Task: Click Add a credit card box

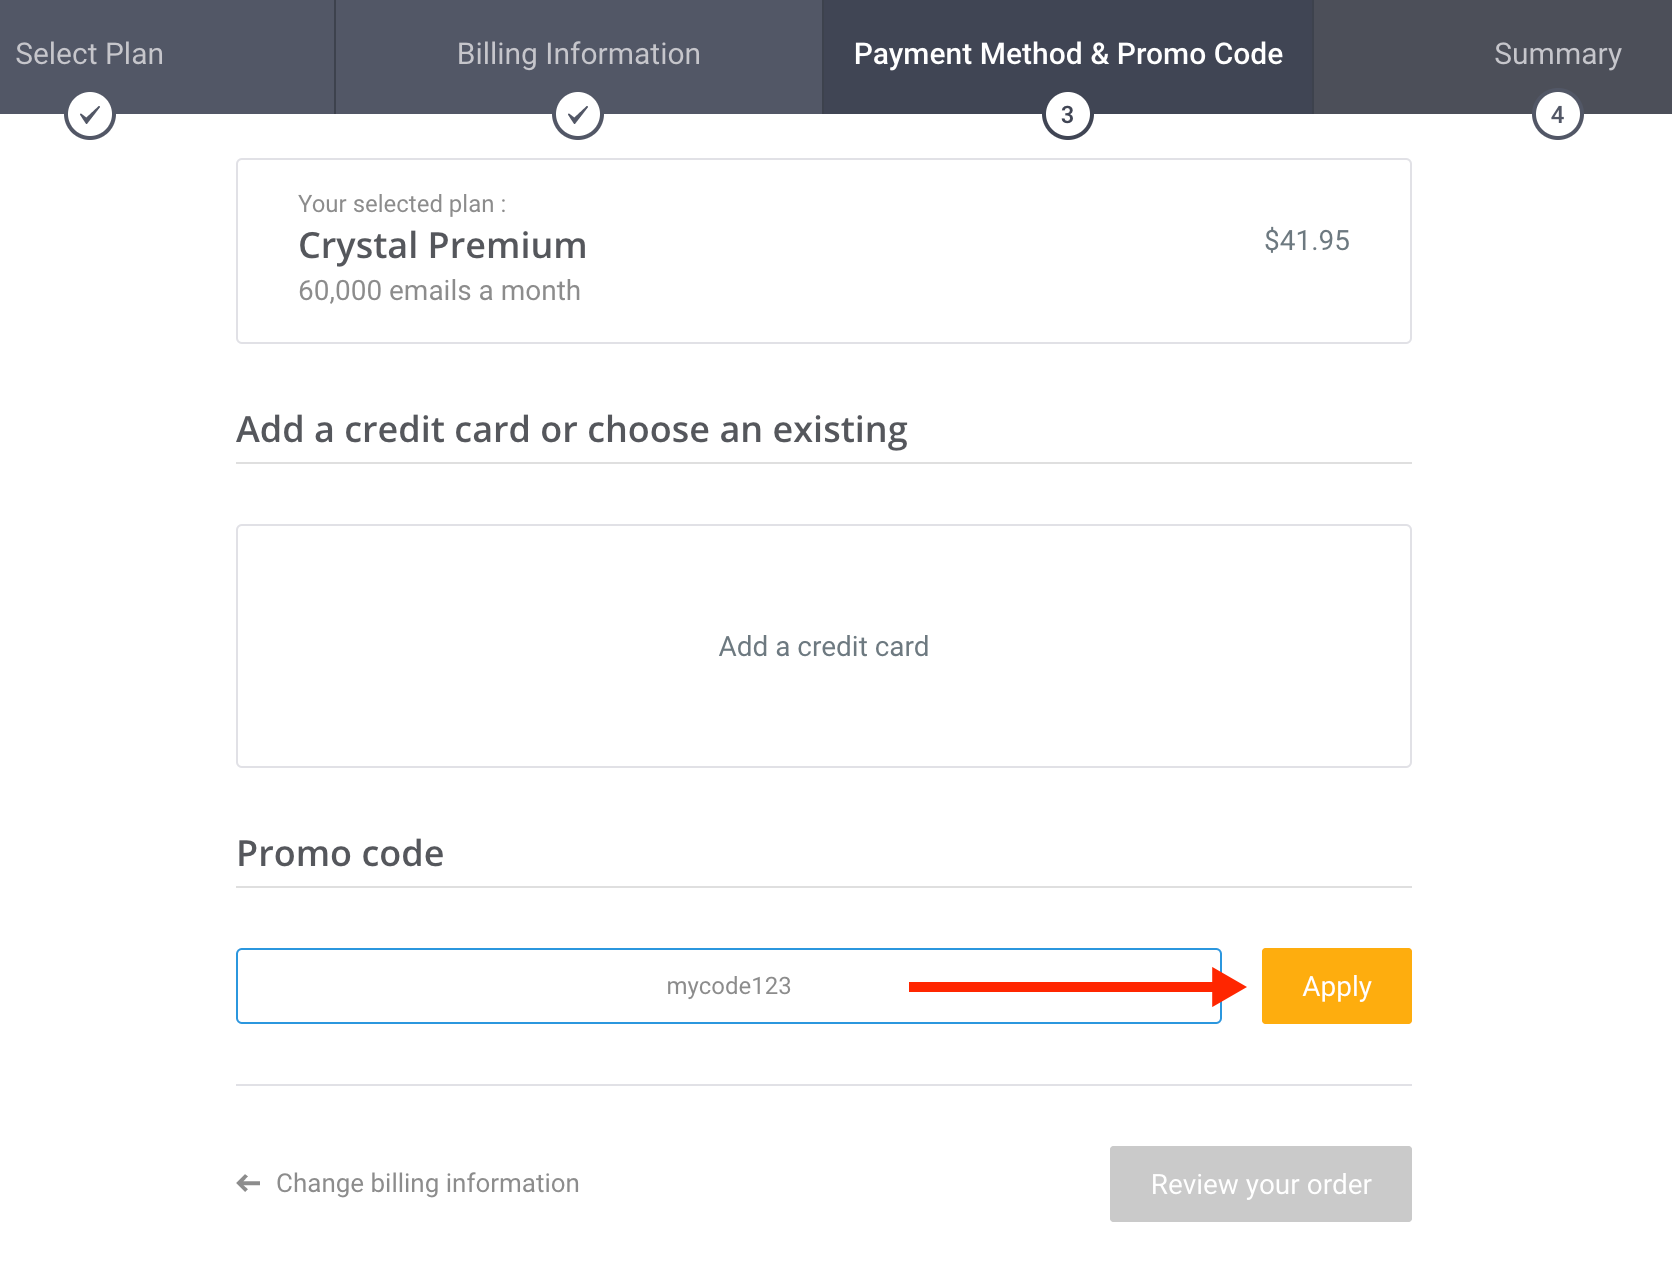Action: point(824,646)
